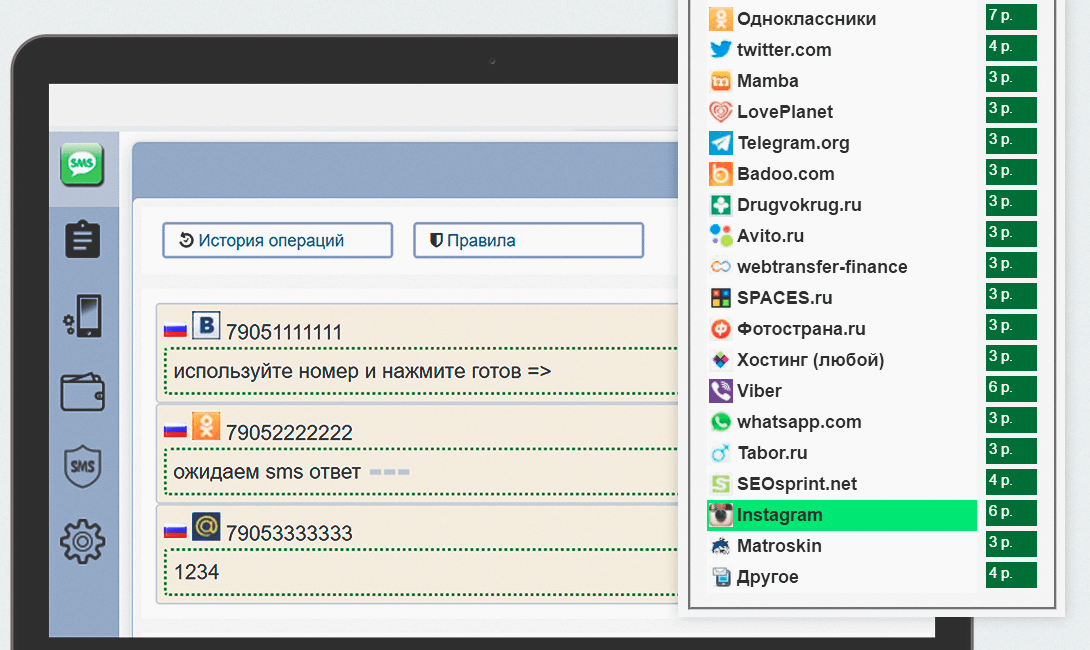
Task: Choose the Tabor.ru service entry
Action: point(842,453)
